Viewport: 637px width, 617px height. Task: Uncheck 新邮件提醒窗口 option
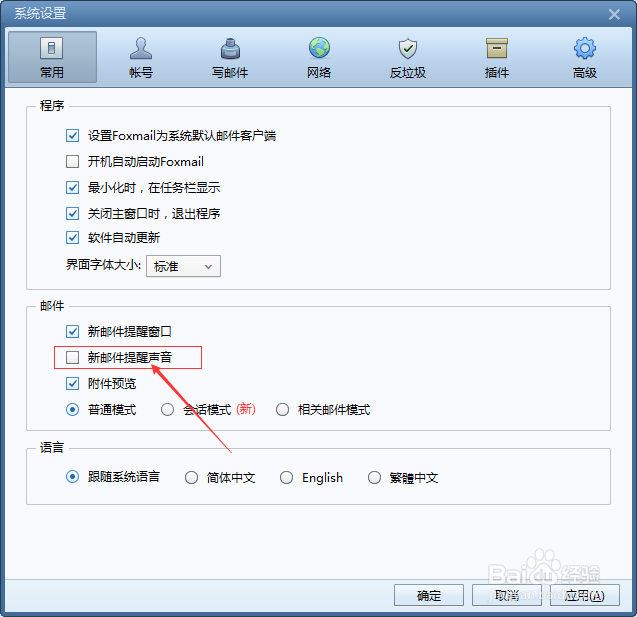[72, 331]
